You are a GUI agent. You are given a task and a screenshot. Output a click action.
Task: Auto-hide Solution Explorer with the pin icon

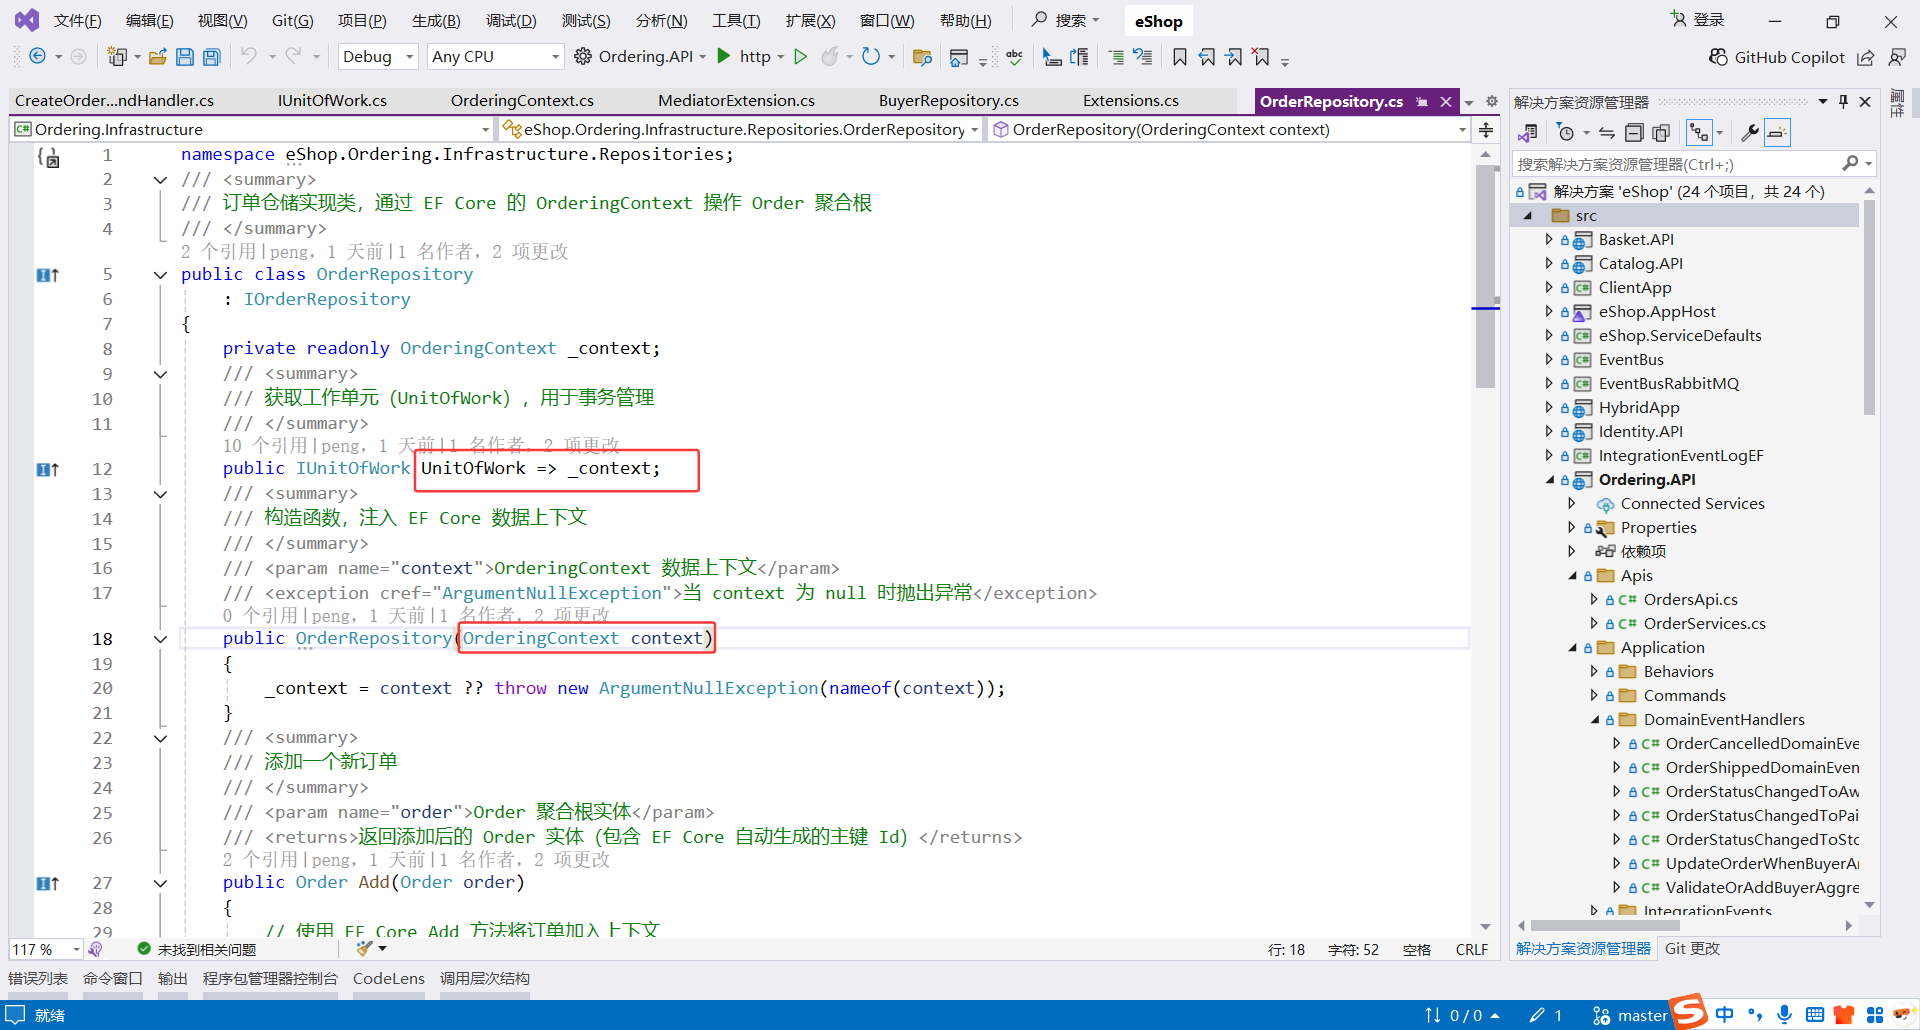click(x=1843, y=100)
